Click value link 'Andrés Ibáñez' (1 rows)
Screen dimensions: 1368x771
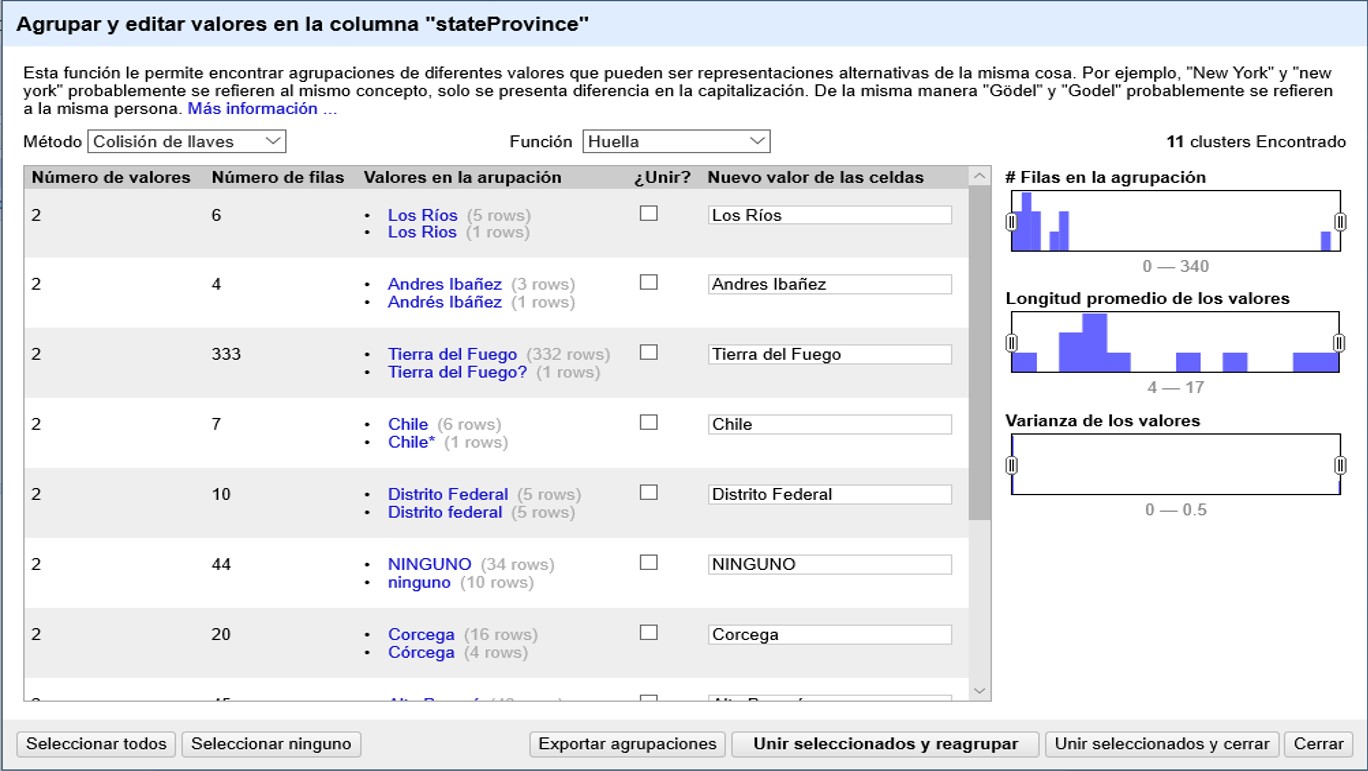pos(445,302)
